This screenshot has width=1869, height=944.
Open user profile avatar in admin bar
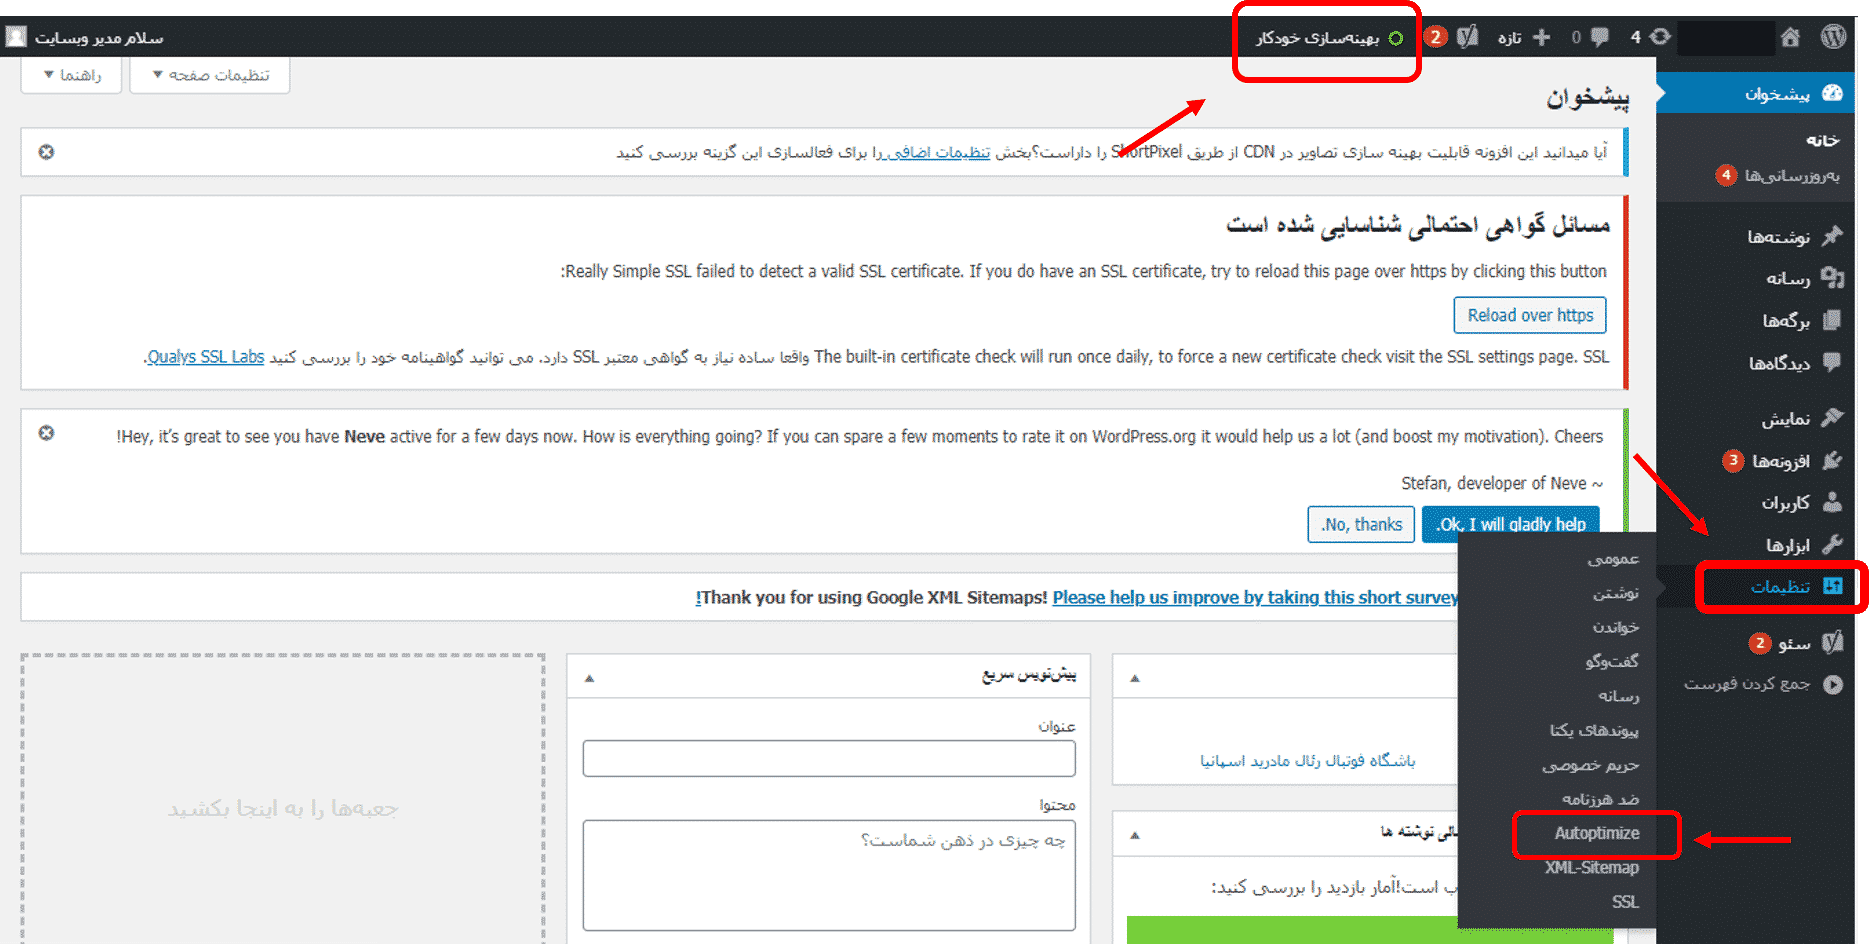[x=16, y=37]
